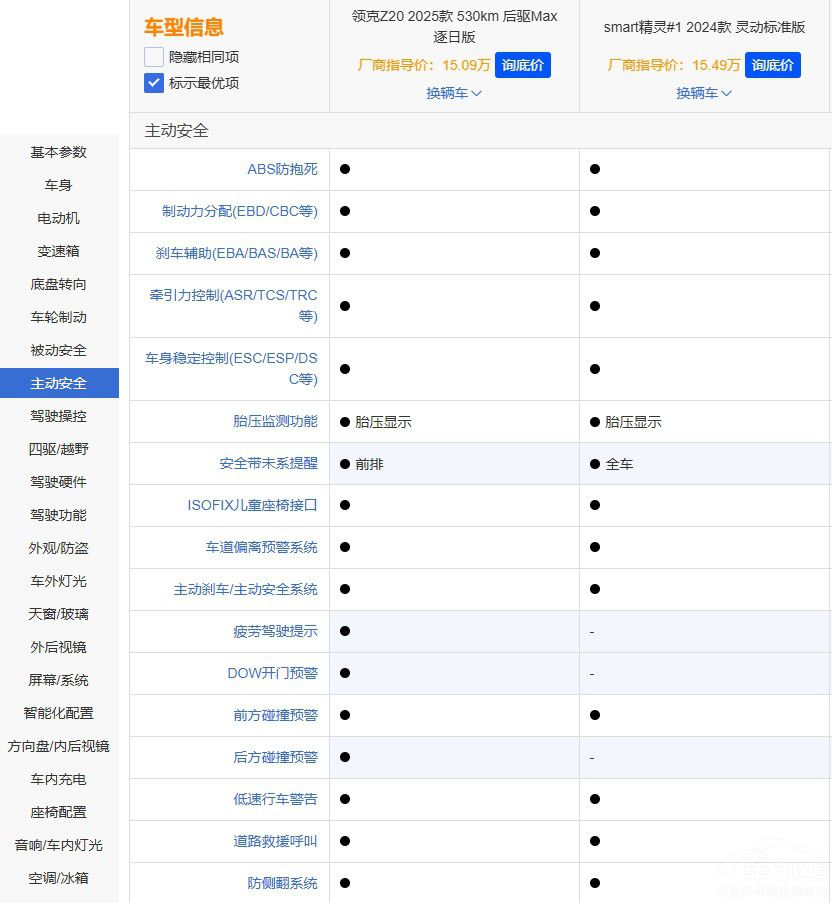Click 询底价 button for 领克Z20
The height and width of the screenshot is (903, 832).
coord(522,65)
